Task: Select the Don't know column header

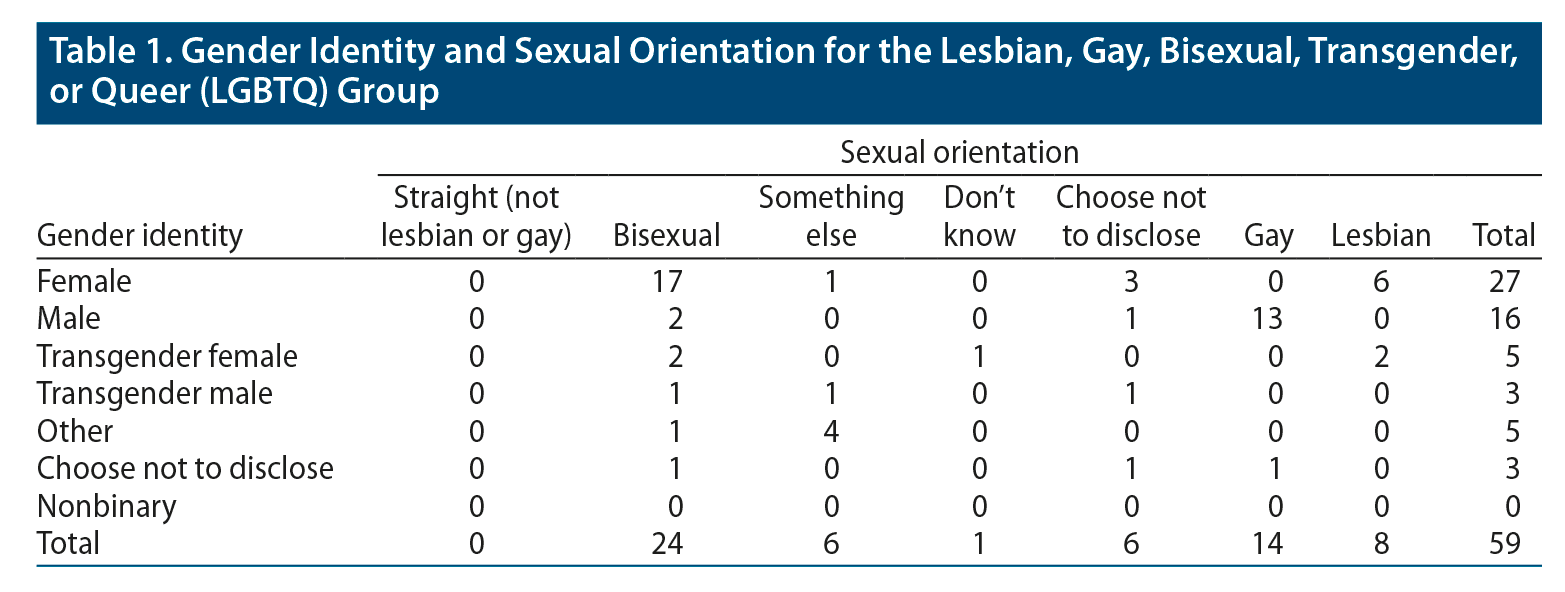Action: 979,216
